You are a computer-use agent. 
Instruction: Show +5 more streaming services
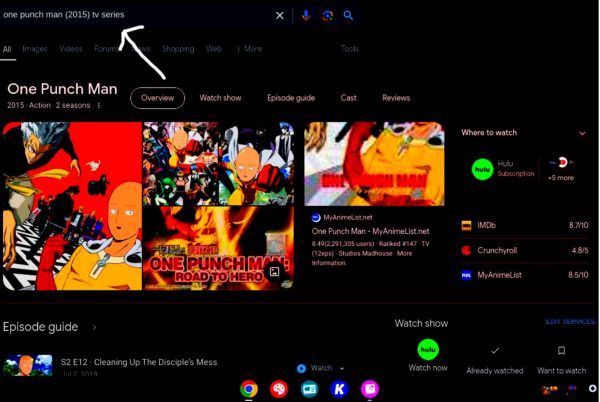[561, 170]
